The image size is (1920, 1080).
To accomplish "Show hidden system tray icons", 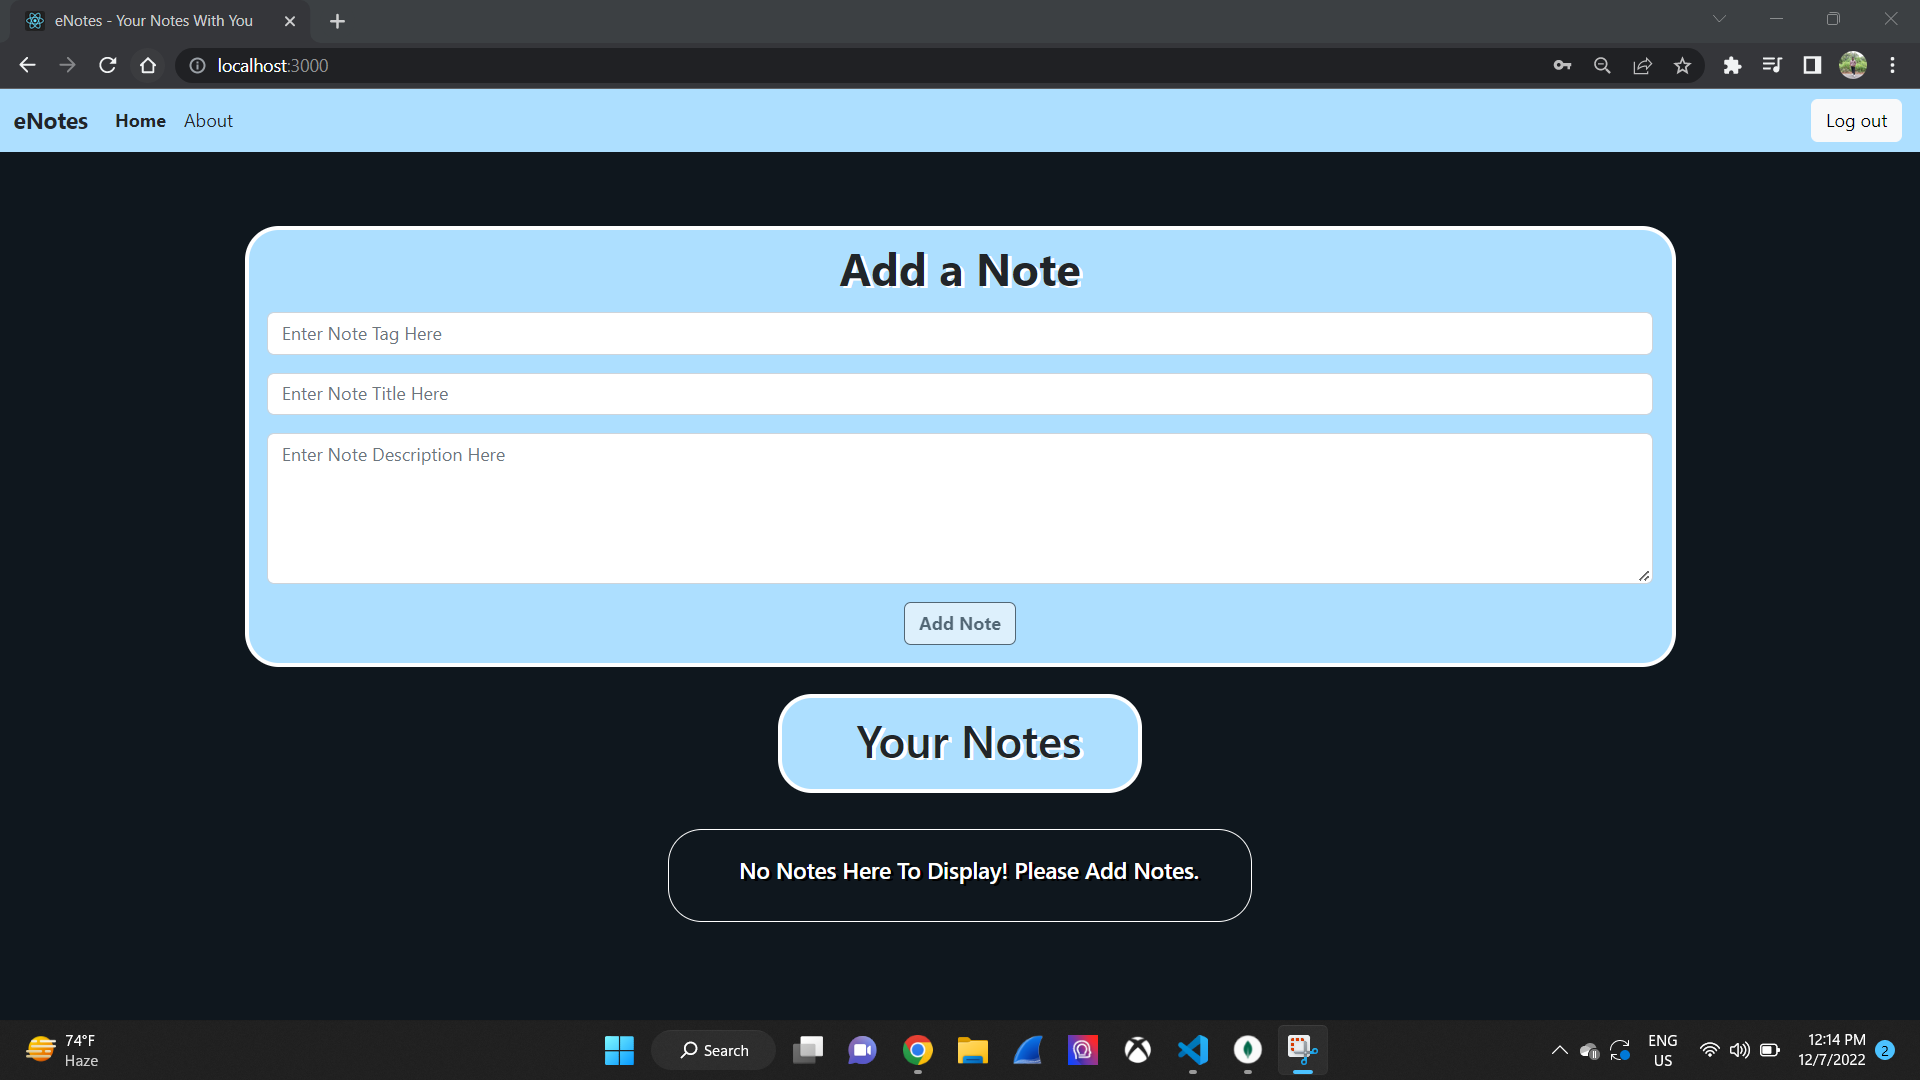I will tap(1558, 1050).
